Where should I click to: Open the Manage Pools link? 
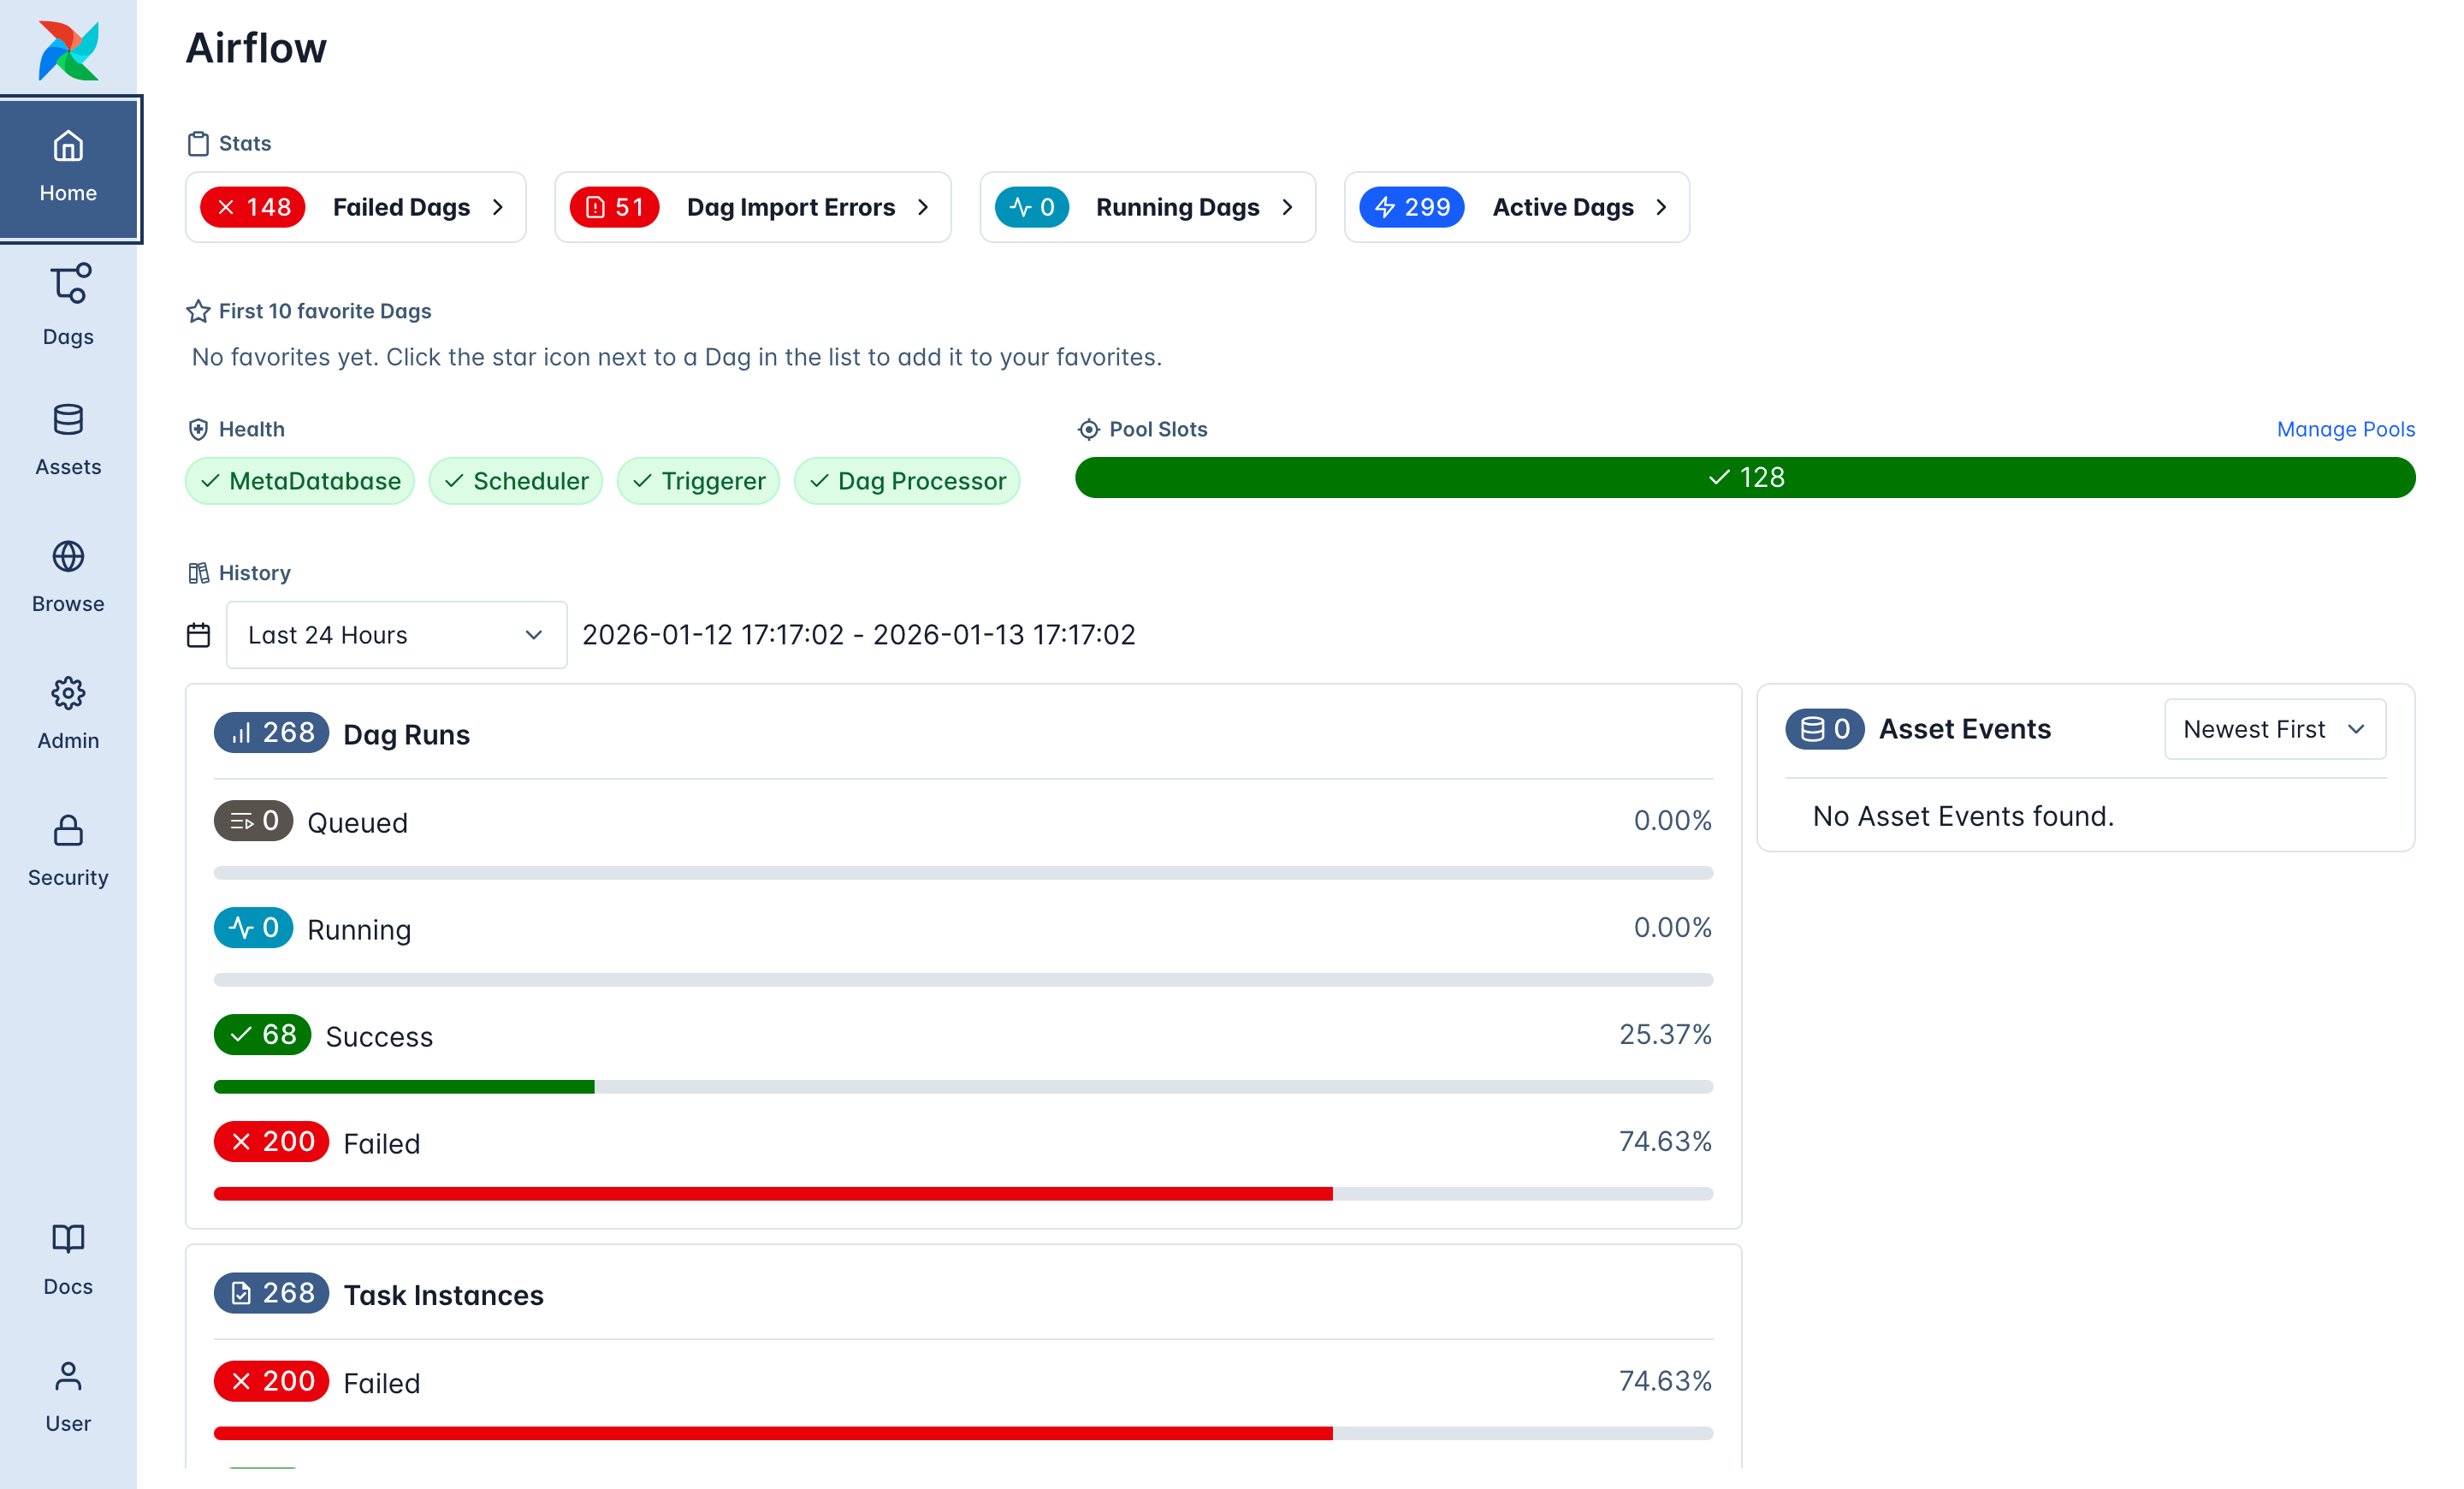[x=2346, y=429]
